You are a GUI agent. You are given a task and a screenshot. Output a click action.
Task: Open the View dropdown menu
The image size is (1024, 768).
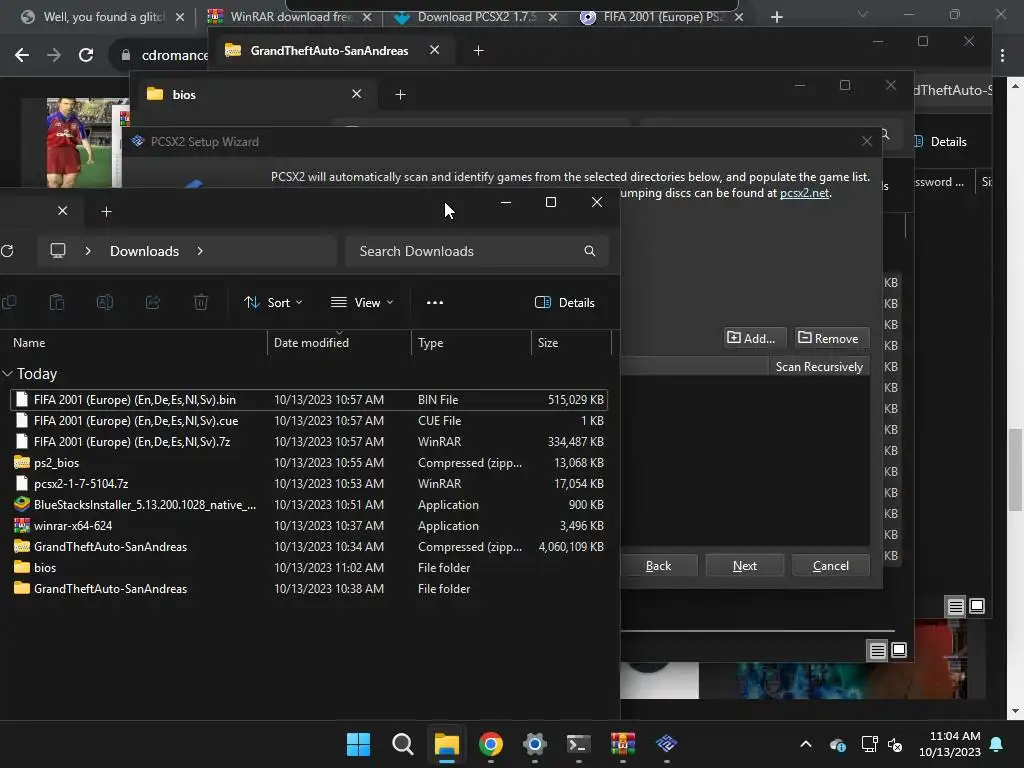362,302
